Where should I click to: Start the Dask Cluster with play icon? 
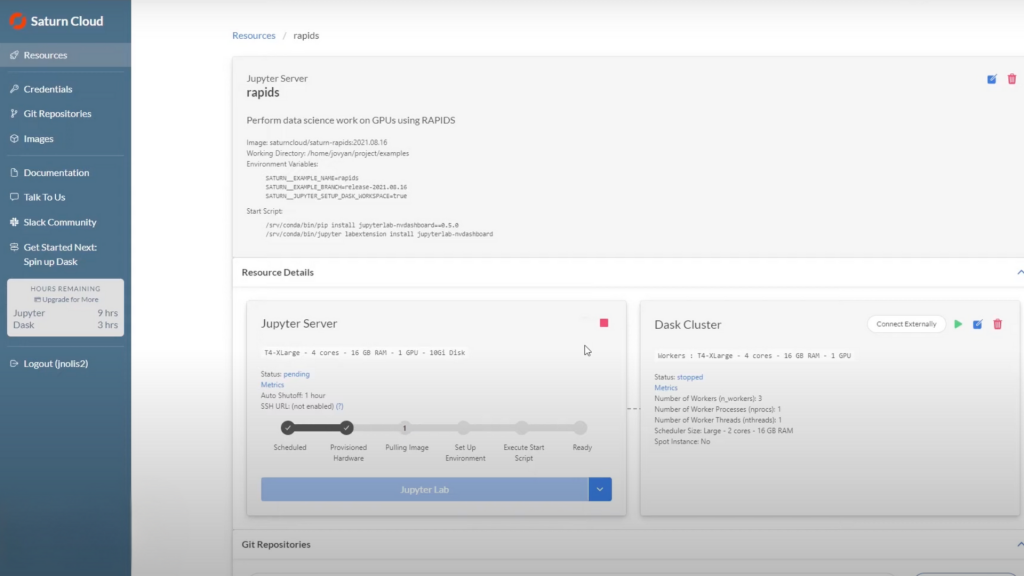tap(958, 324)
